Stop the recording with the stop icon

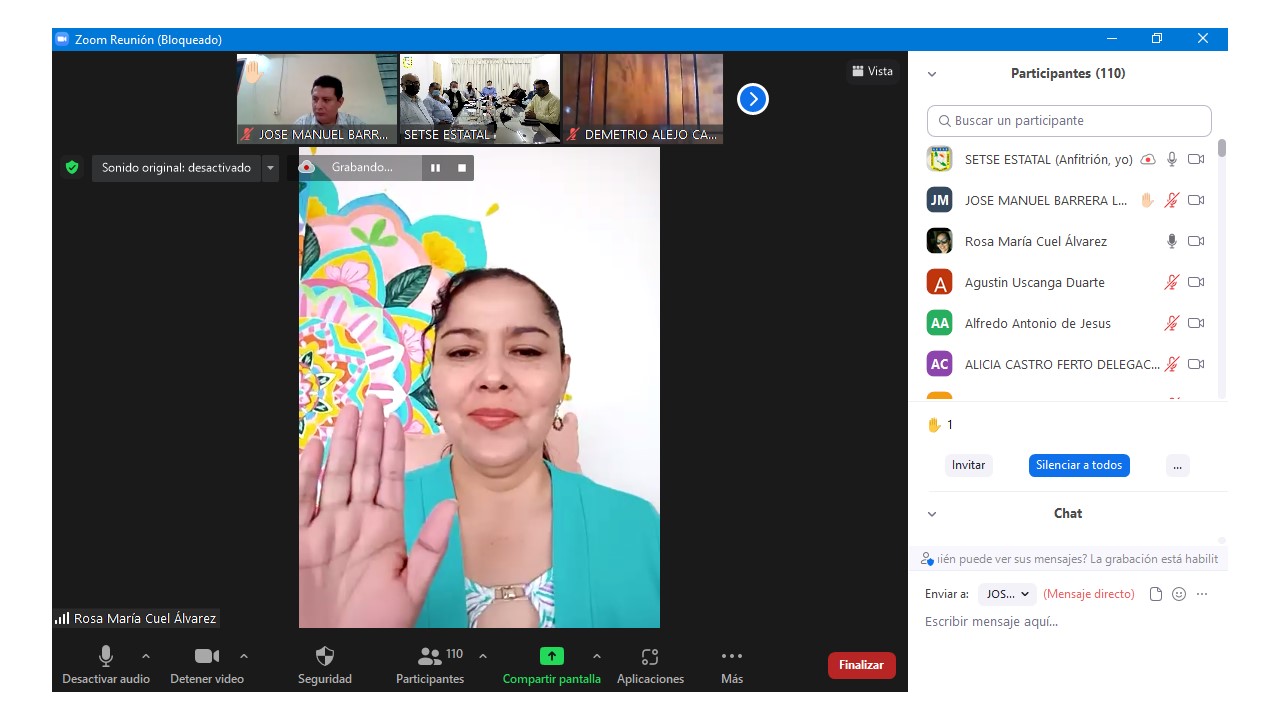tap(462, 168)
